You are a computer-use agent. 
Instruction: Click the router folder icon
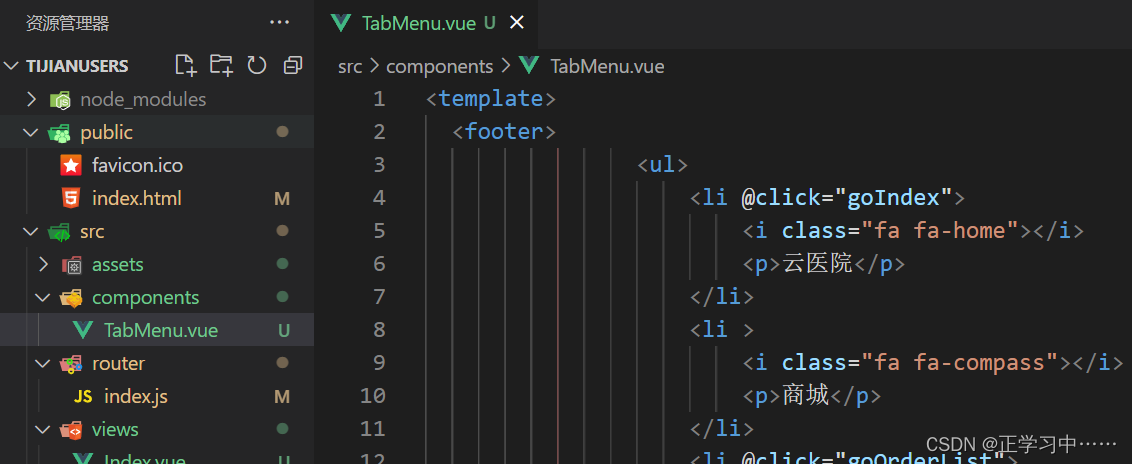tap(71, 364)
